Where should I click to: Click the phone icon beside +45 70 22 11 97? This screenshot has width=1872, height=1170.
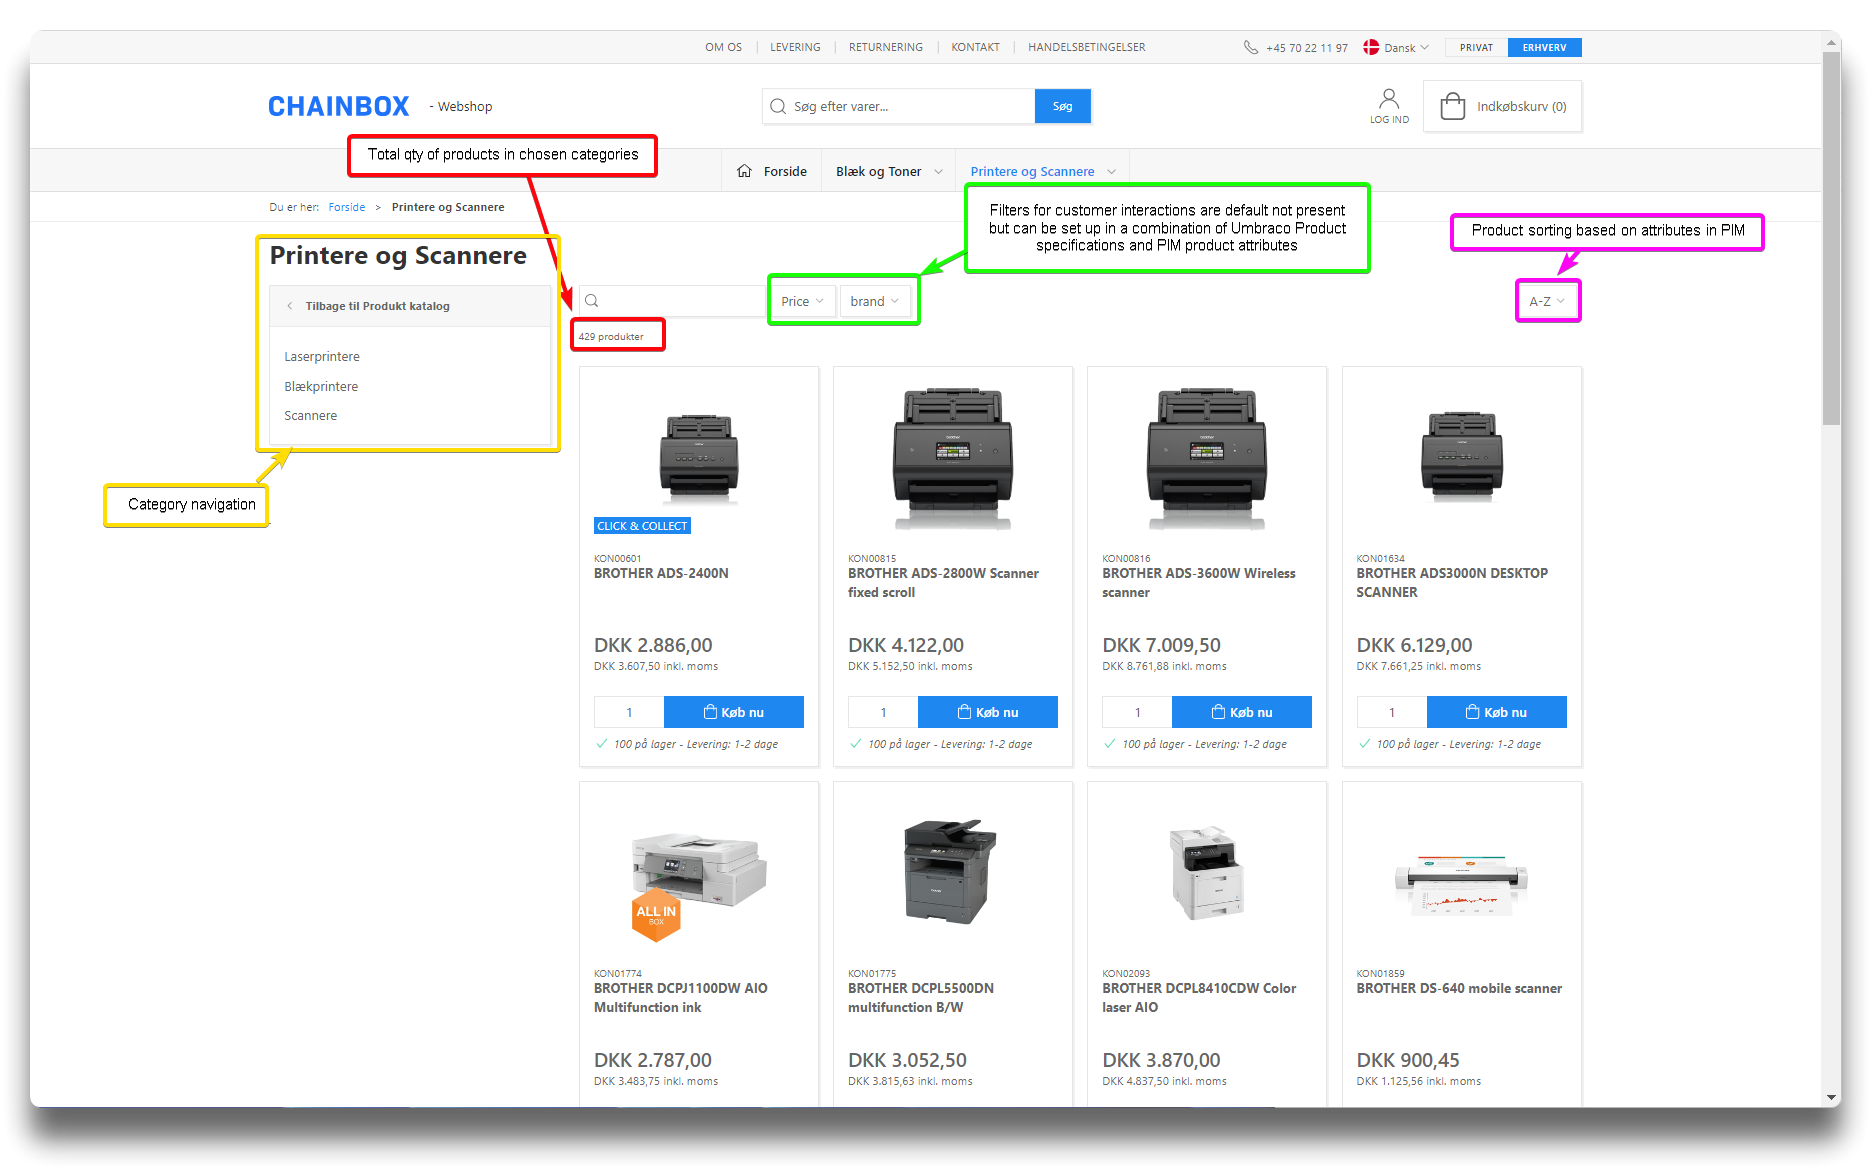[x=1250, y=47]
